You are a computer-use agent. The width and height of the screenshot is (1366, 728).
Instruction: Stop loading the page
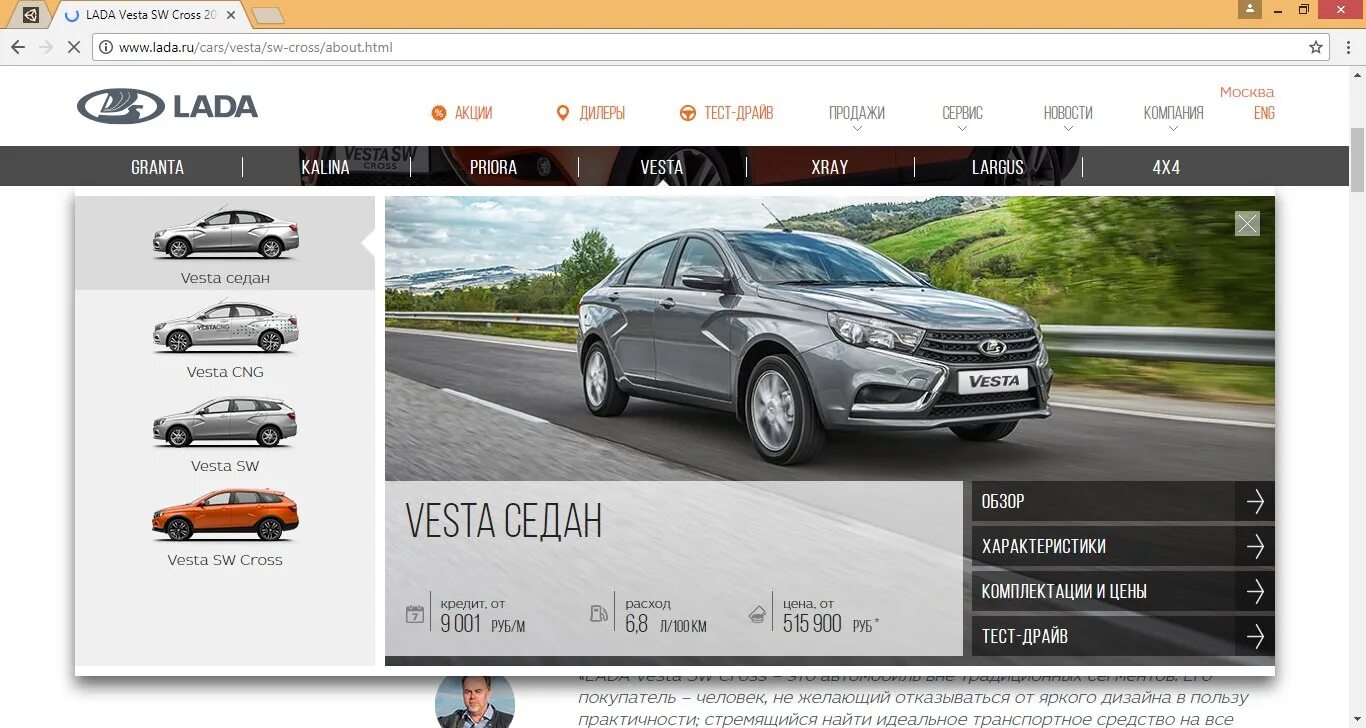73,47
